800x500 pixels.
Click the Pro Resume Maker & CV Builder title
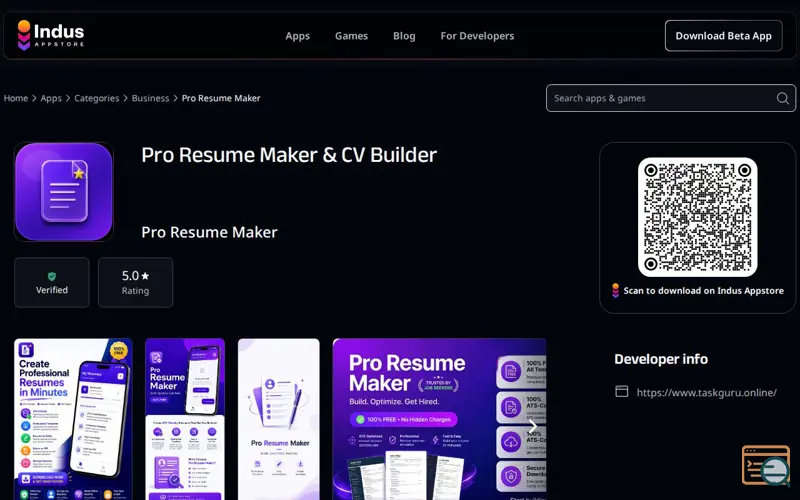[289, 155]
